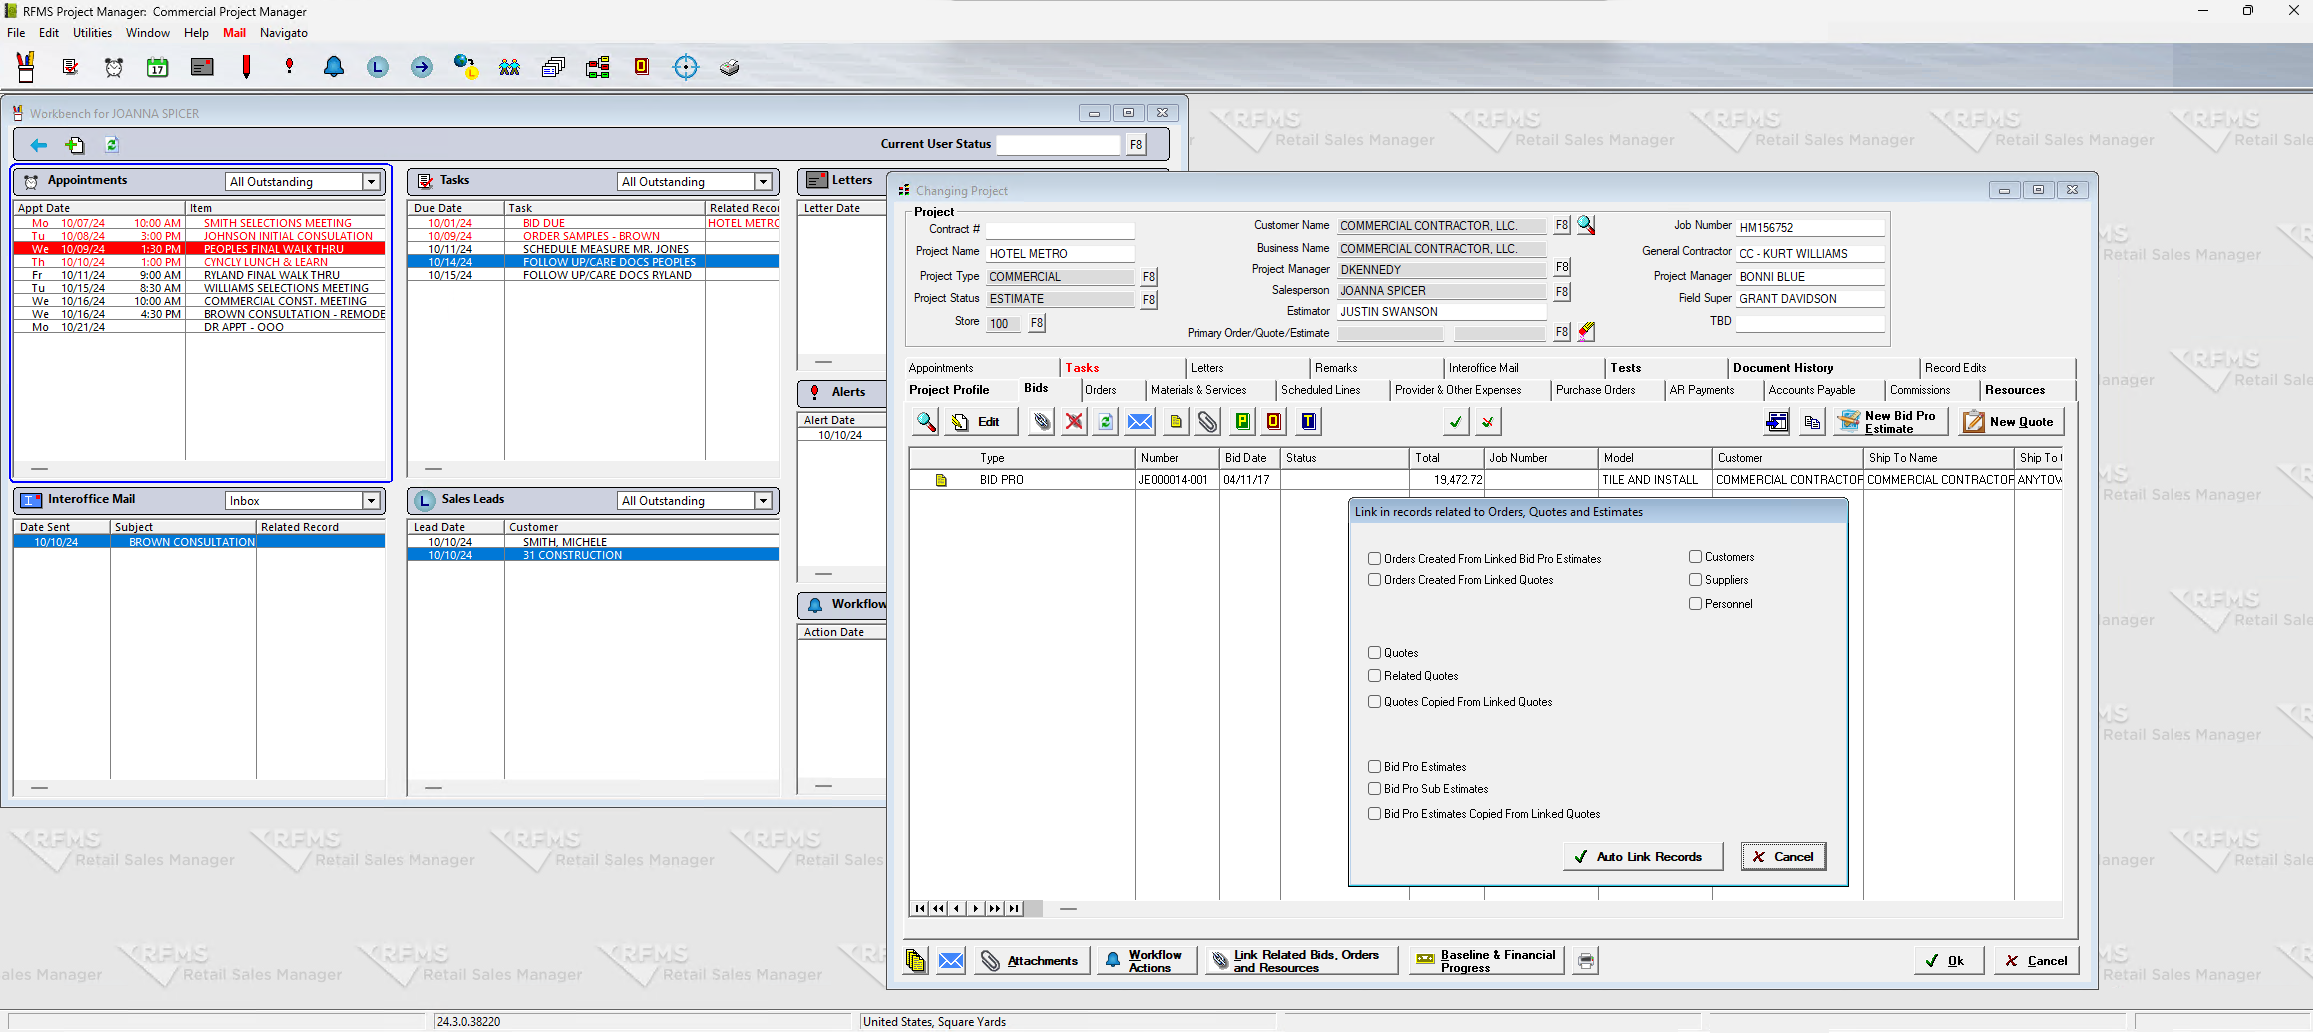
Task: Click the green checkmark icon below the Bids tabs
Action: click(x=1455, y=422)
